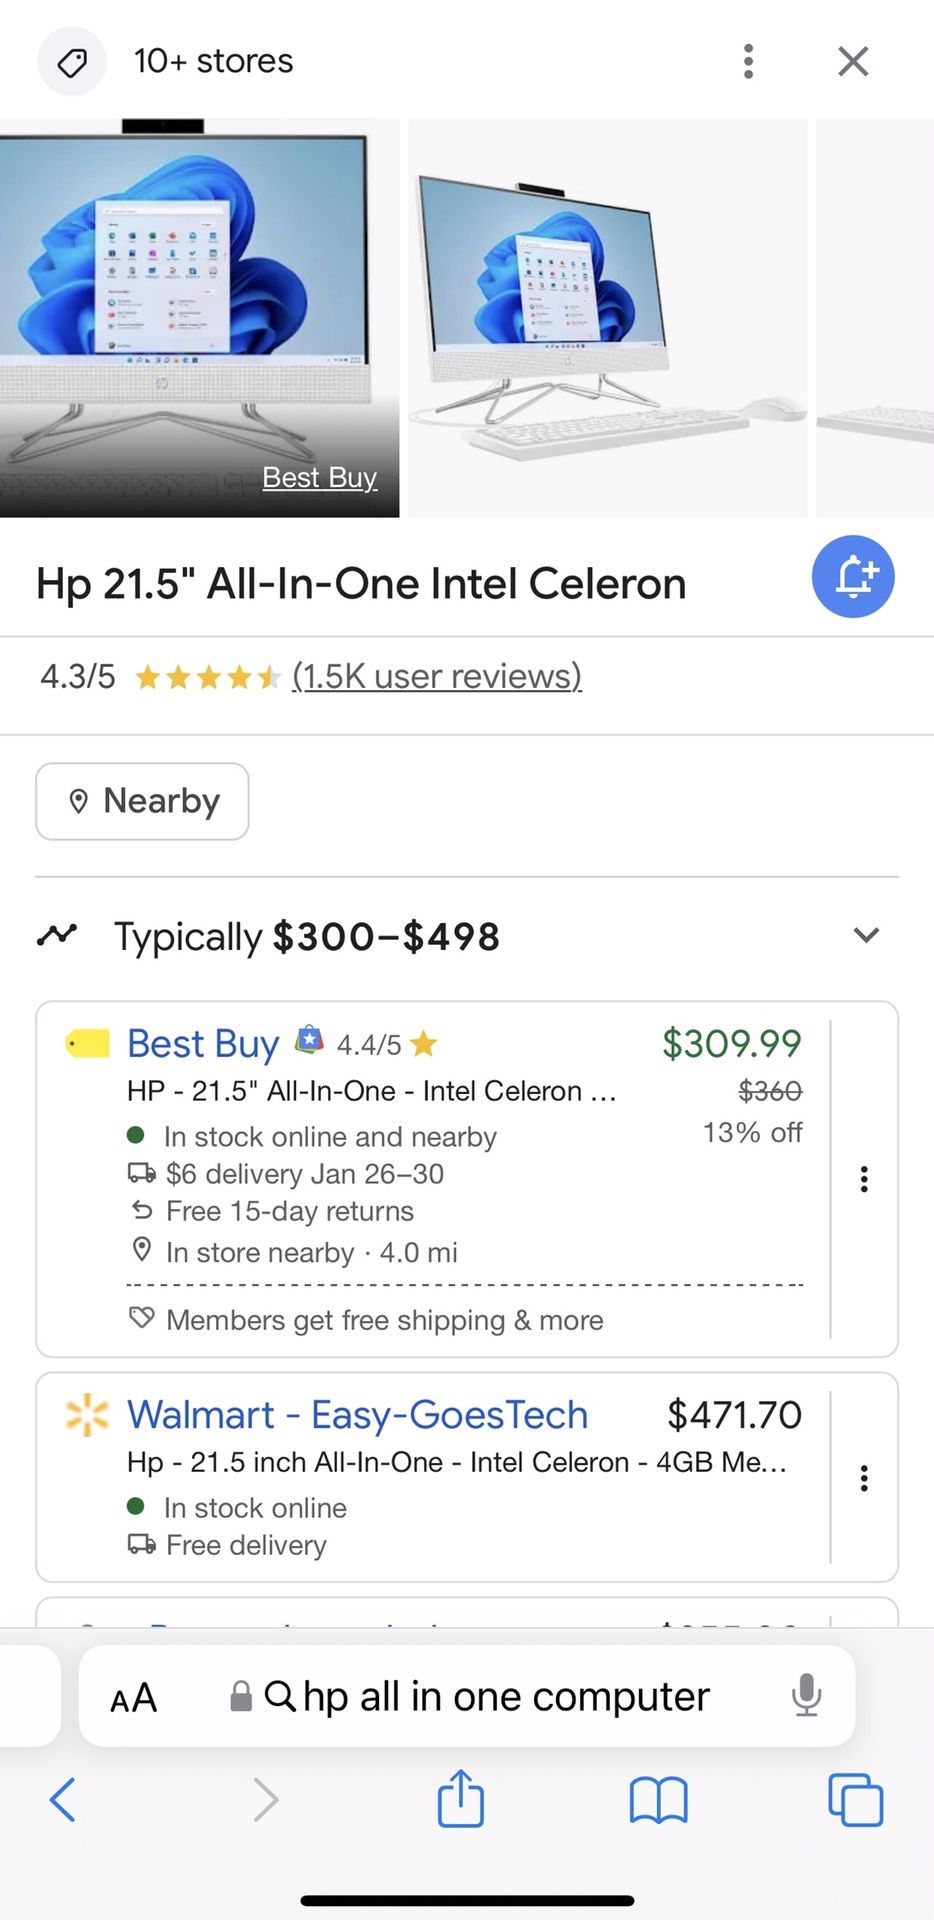Screen dimensions: 934x1920
Task: Open the overflow menu on Best Buy listing
Action: [x=863, y=1180]
